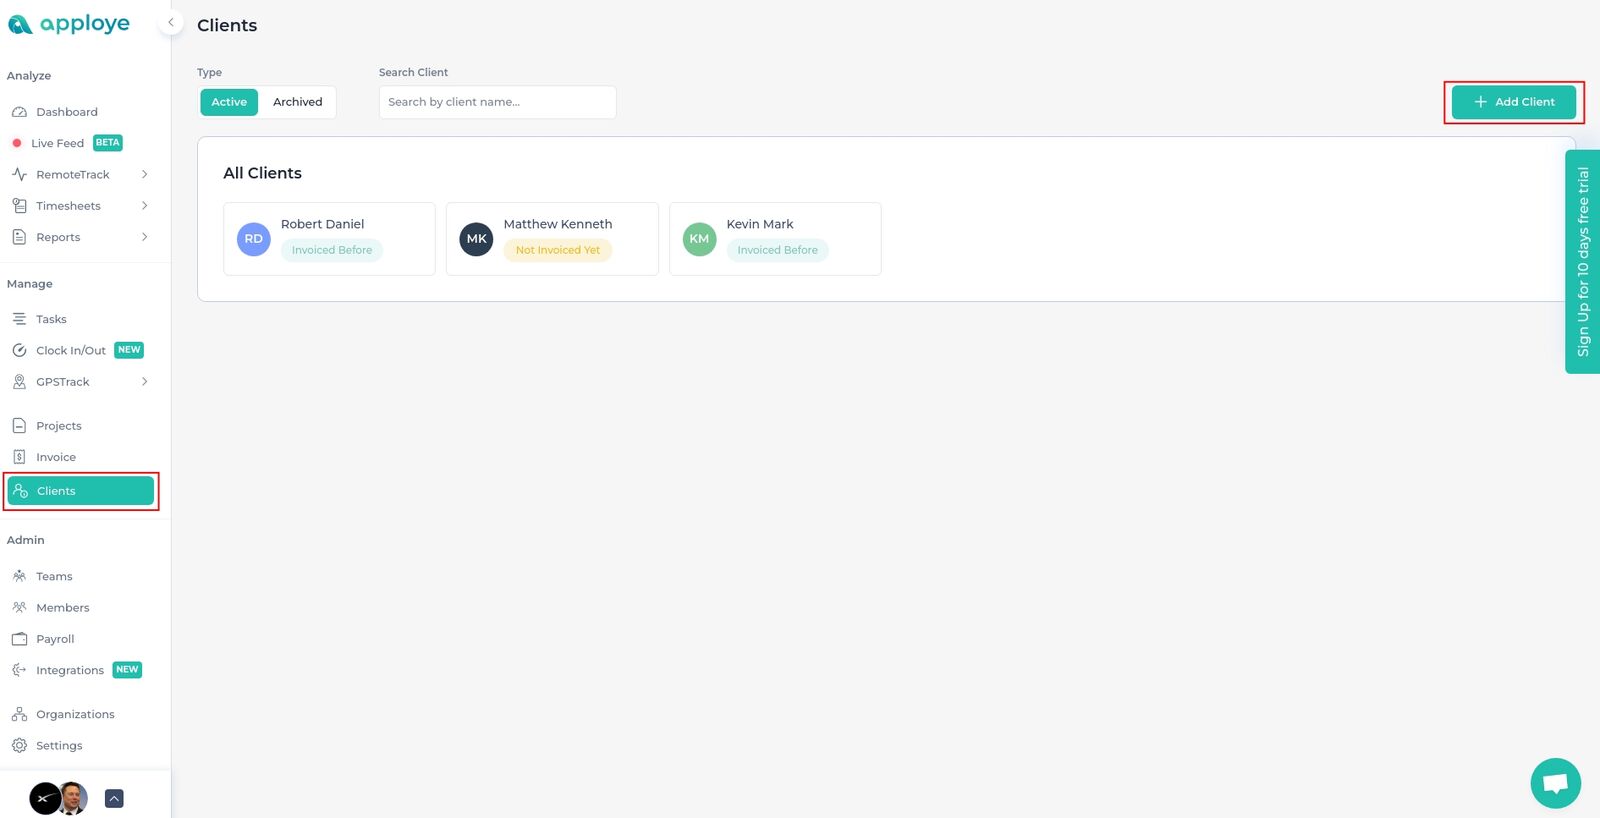Screen dimensions: 1600x818
Task: Click the RD avatar of Robert Daniel
Action: (254, 239)
